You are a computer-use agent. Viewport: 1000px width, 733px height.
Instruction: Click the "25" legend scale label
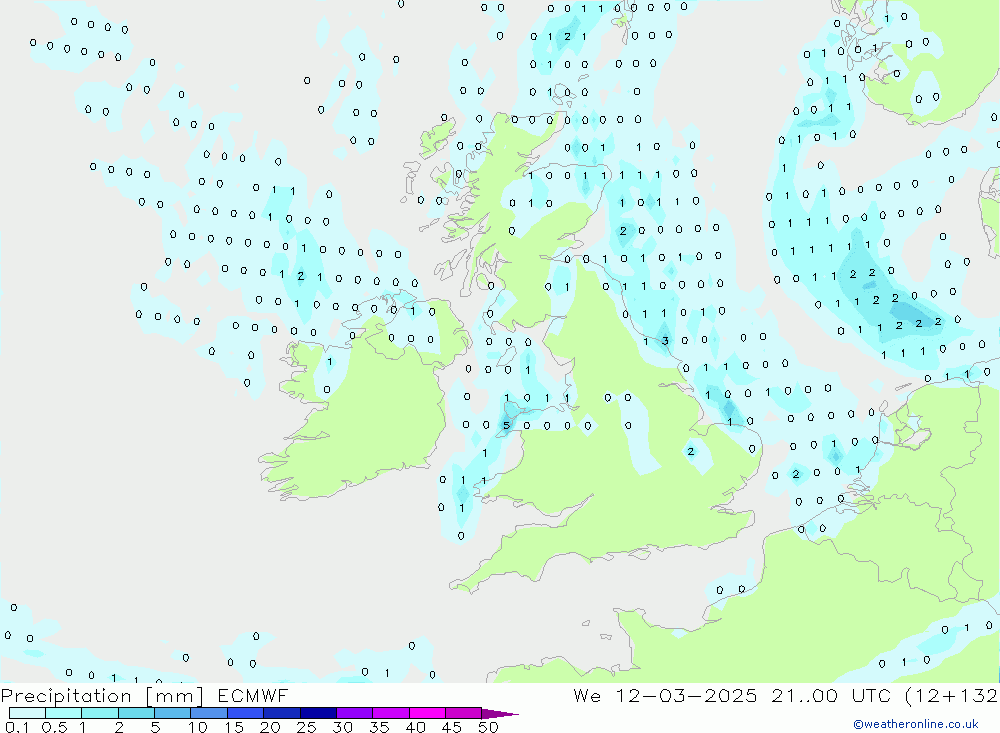tap(306, 727)
